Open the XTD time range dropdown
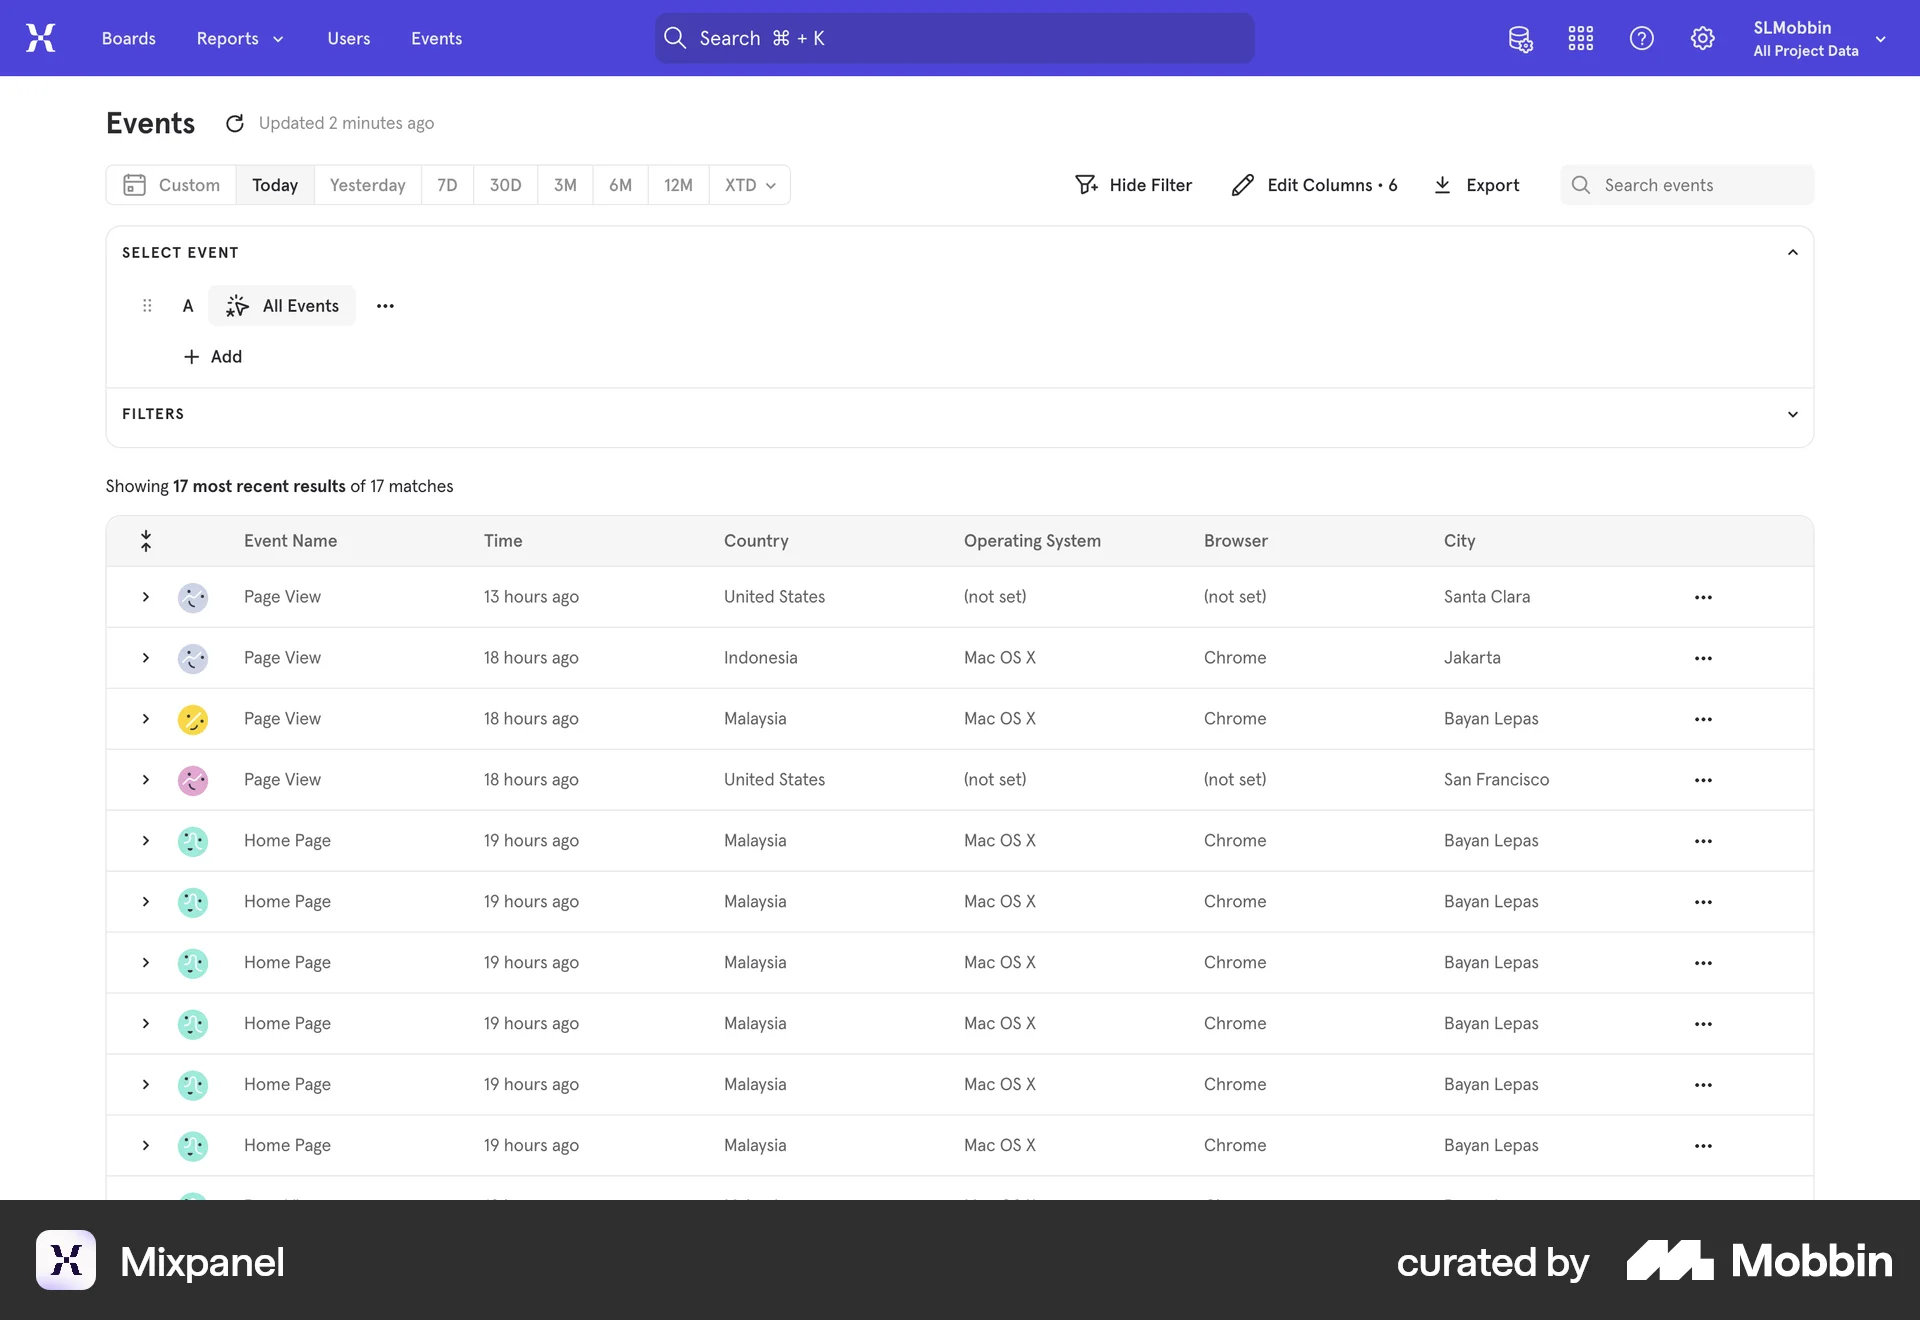 pos(749,185)
